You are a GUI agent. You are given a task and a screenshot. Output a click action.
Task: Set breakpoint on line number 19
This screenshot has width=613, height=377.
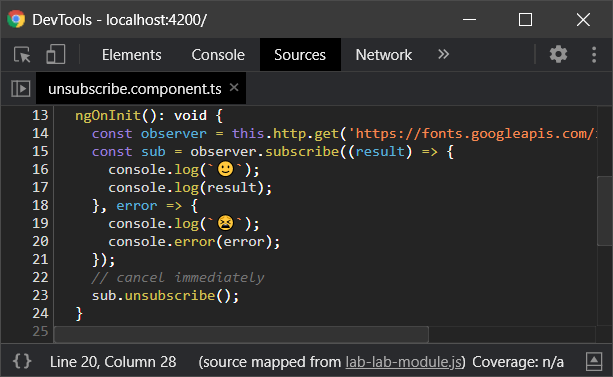[40, 223]
